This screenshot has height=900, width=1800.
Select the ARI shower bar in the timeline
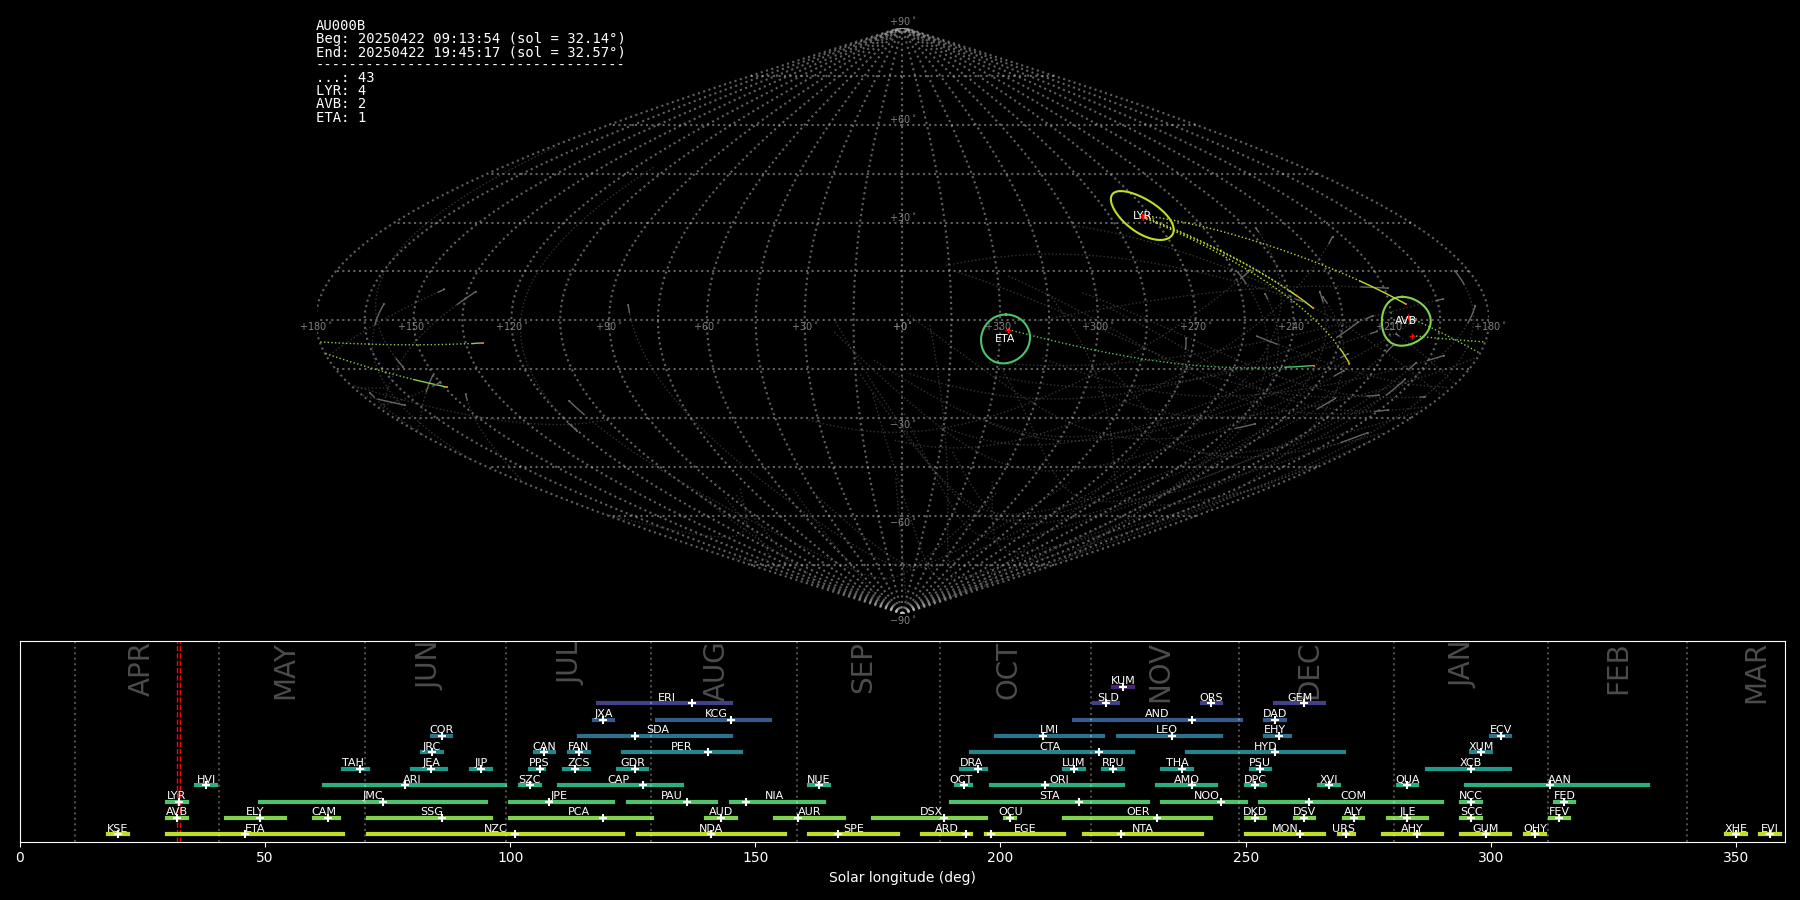(x=414, y=785)
